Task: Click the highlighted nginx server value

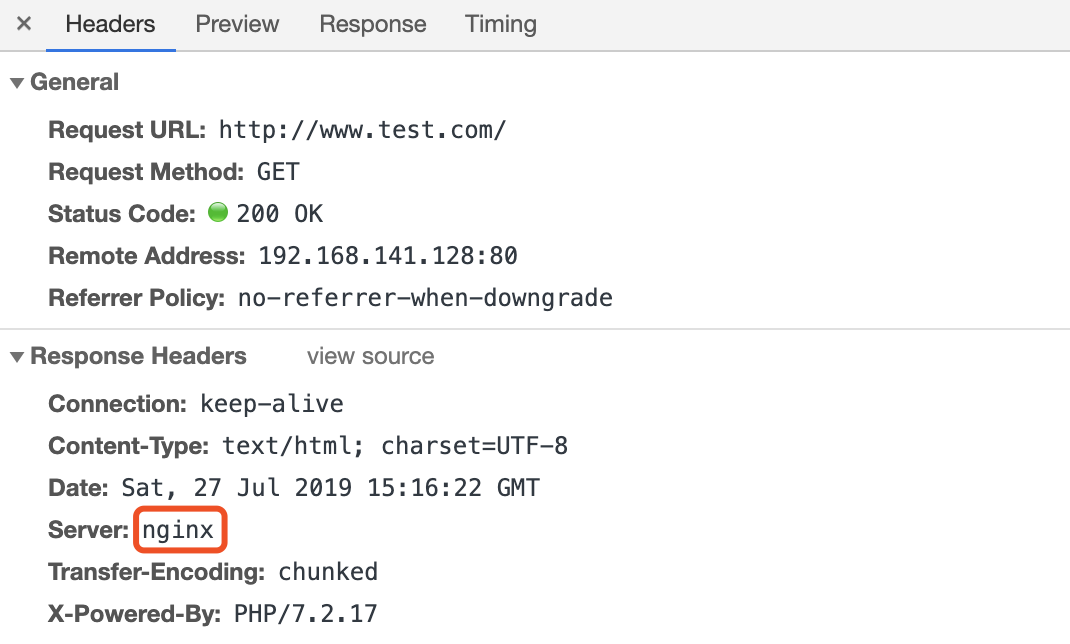Action: [x=178, y=530]
